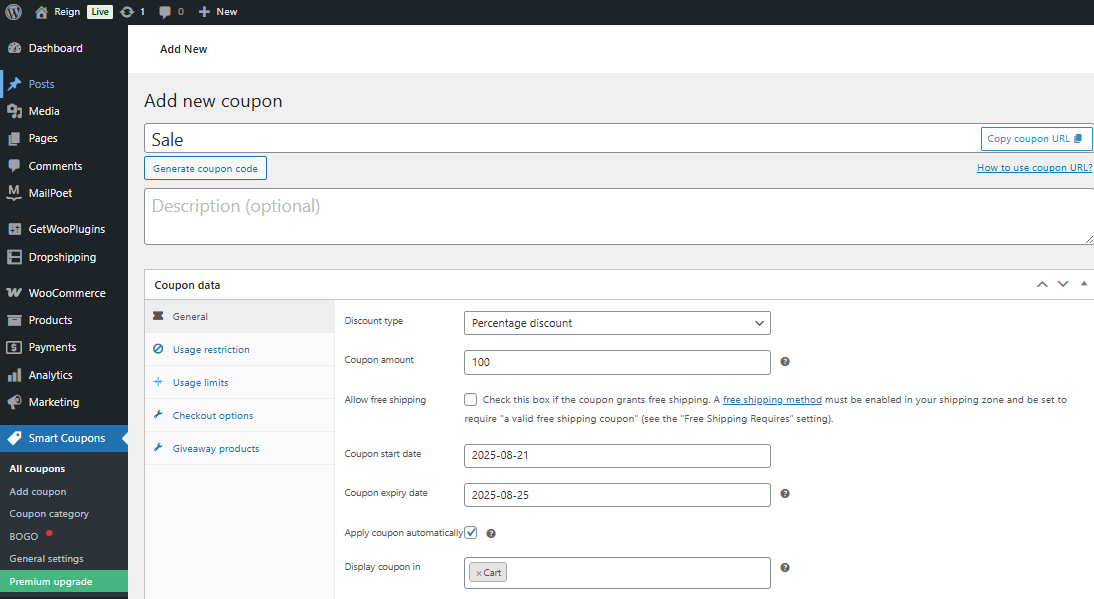Click the WordPress logo icon
The width and height of the screenshot is (1094, 599).
[14, 12]
